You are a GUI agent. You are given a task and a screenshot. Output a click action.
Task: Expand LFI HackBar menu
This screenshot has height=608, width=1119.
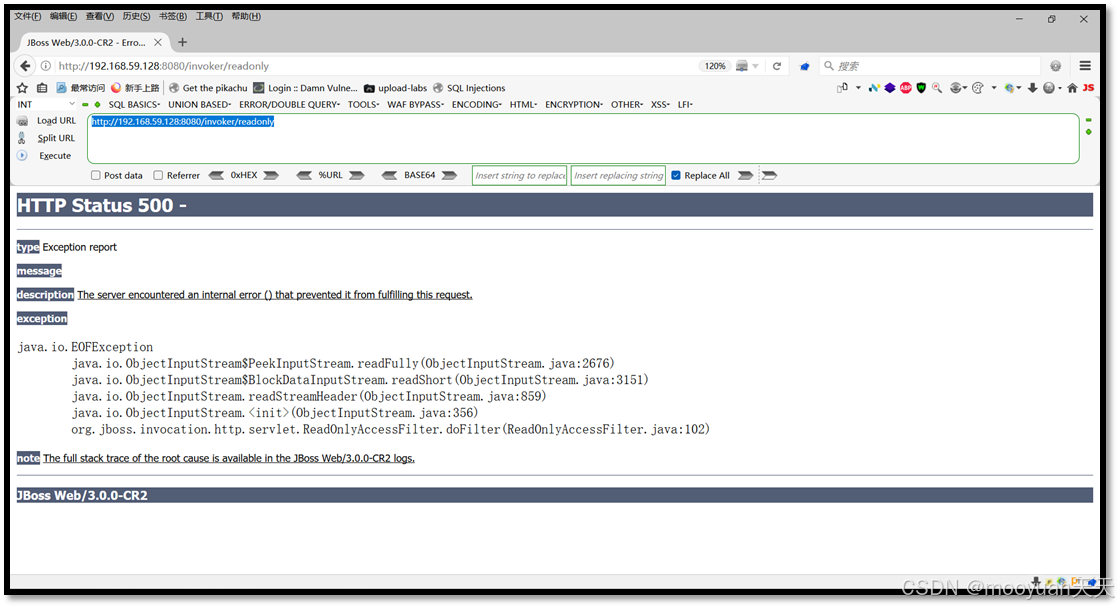pos(686,105)
